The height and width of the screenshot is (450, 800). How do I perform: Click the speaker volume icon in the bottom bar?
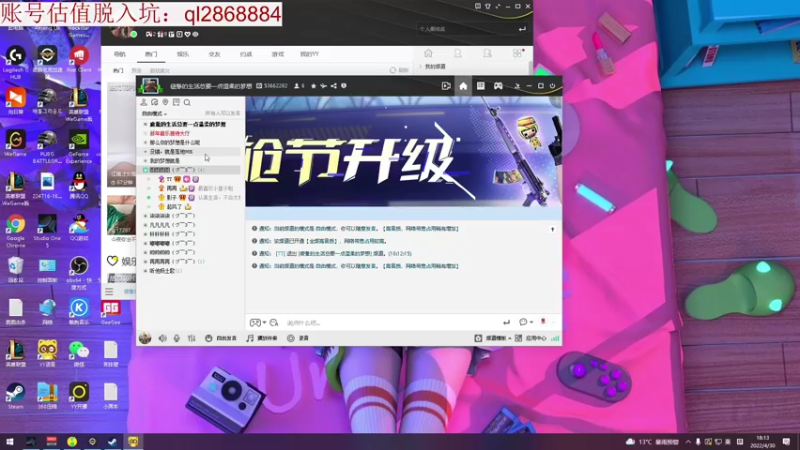[x=162, y=338]
